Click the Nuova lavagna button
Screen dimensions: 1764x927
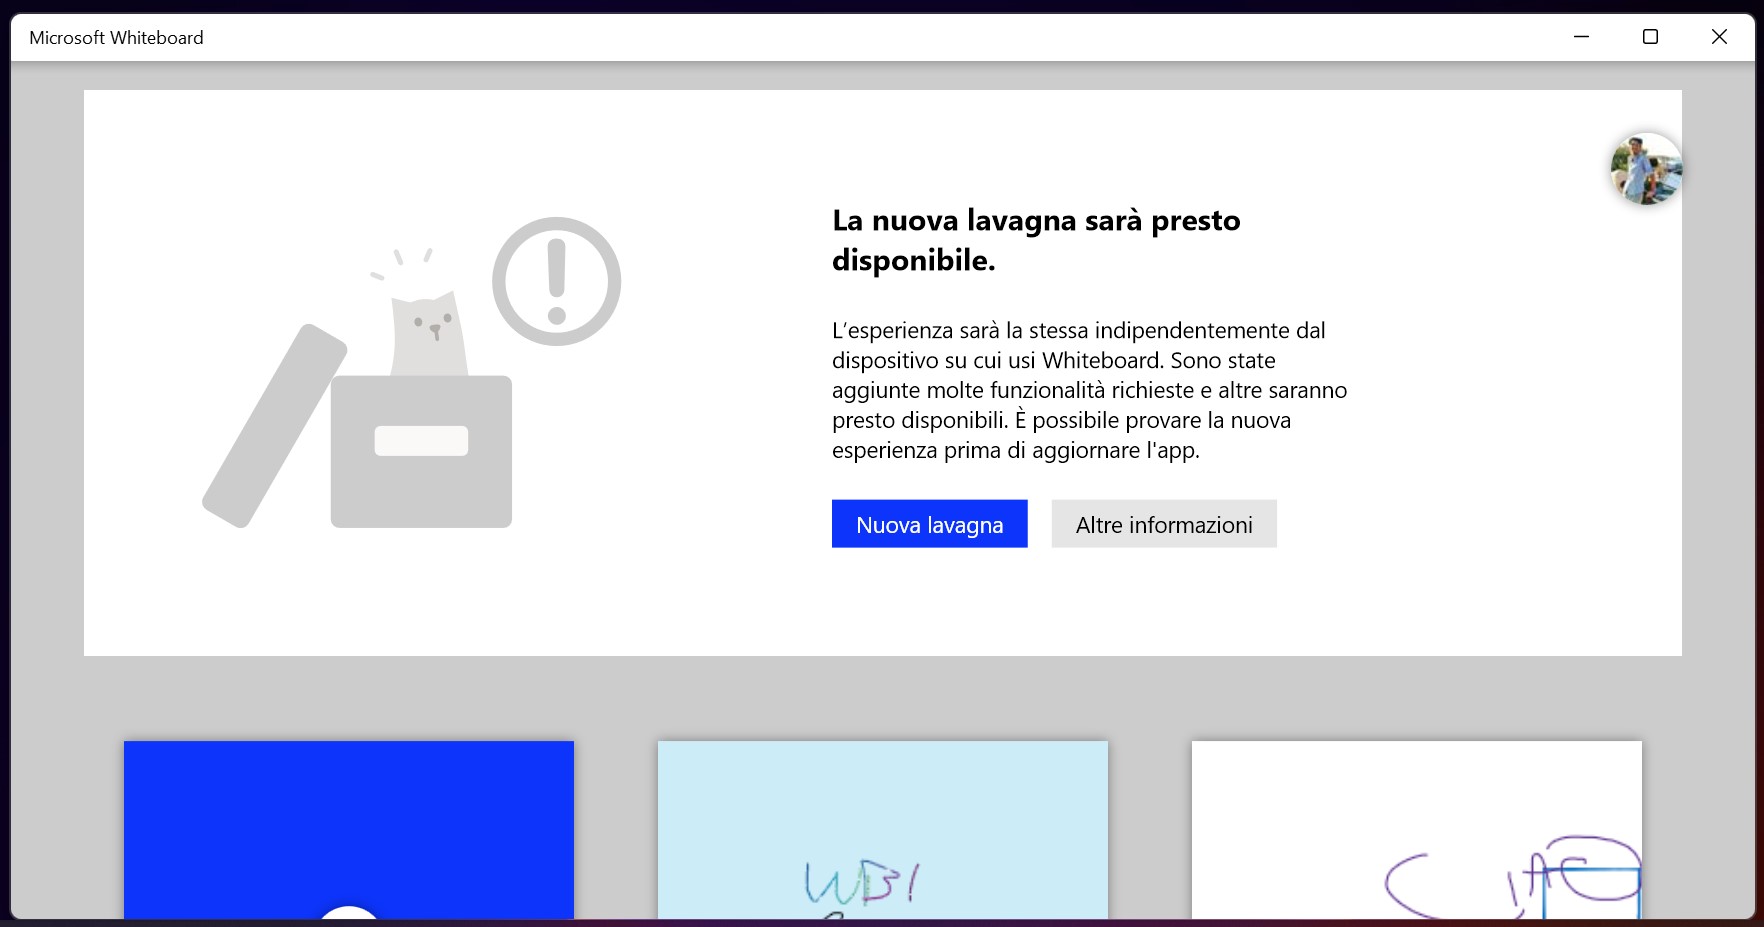click(x=929, y=524)
